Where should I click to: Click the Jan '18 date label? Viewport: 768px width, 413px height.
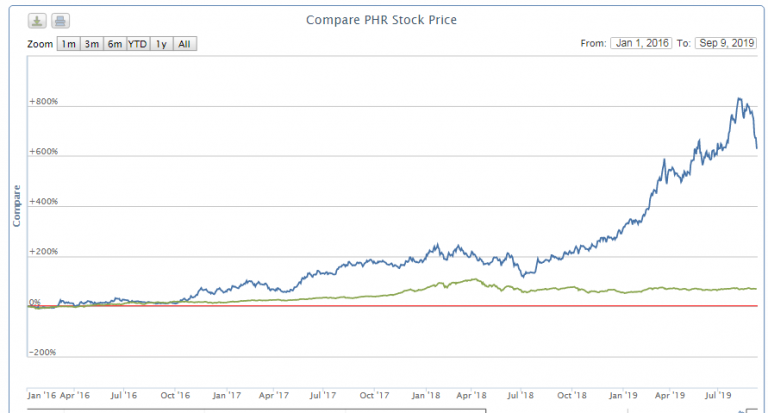point(426,395)
